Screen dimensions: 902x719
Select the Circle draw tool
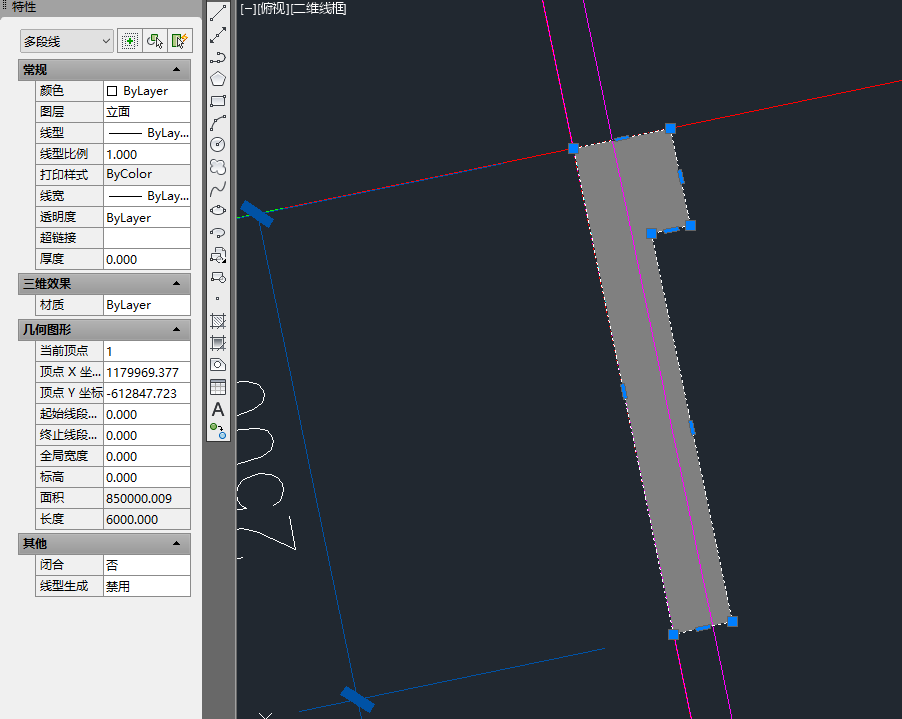click(218, 145)
